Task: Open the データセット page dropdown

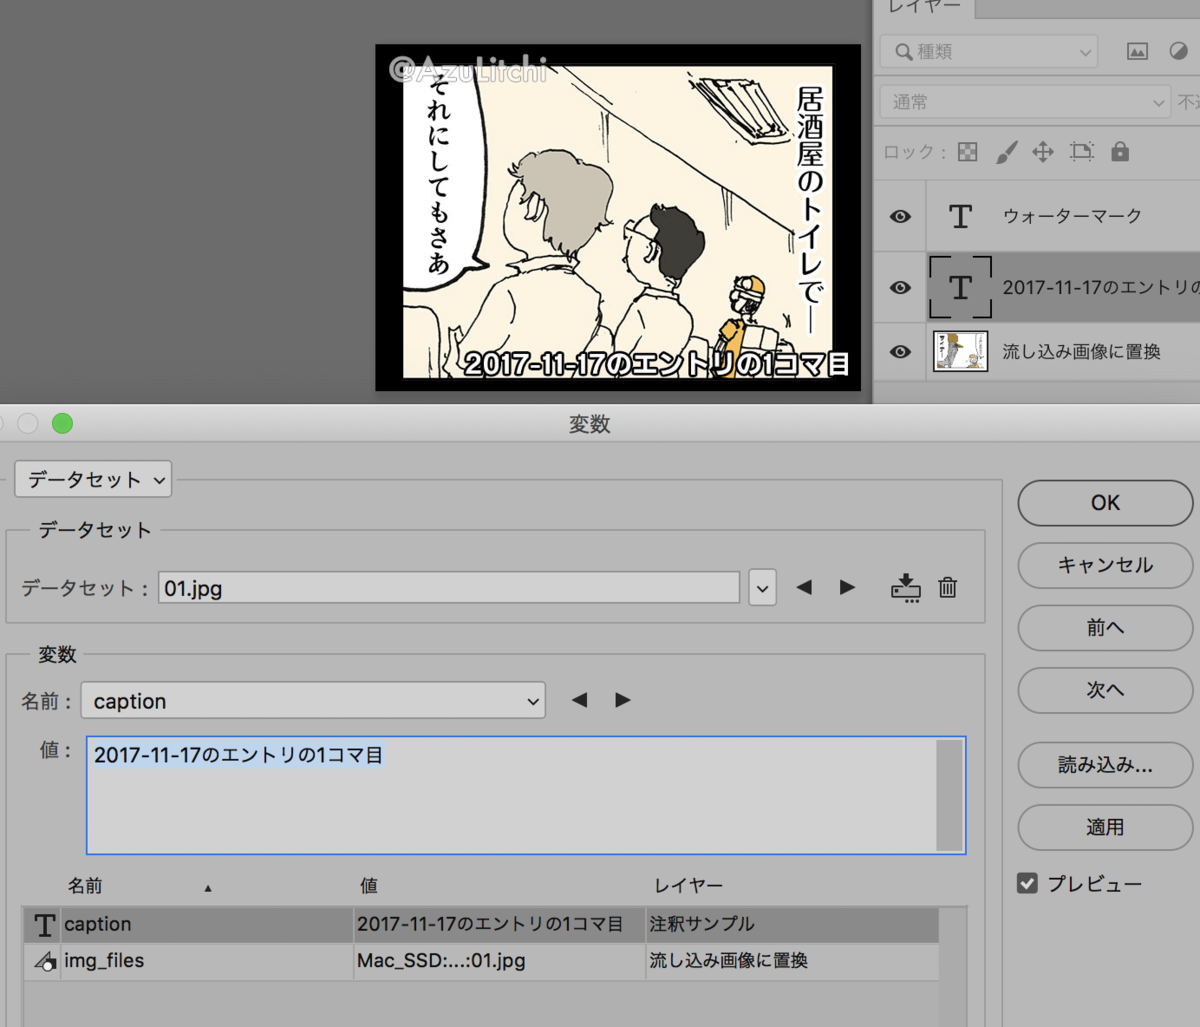Action: [x=93, y=479]
